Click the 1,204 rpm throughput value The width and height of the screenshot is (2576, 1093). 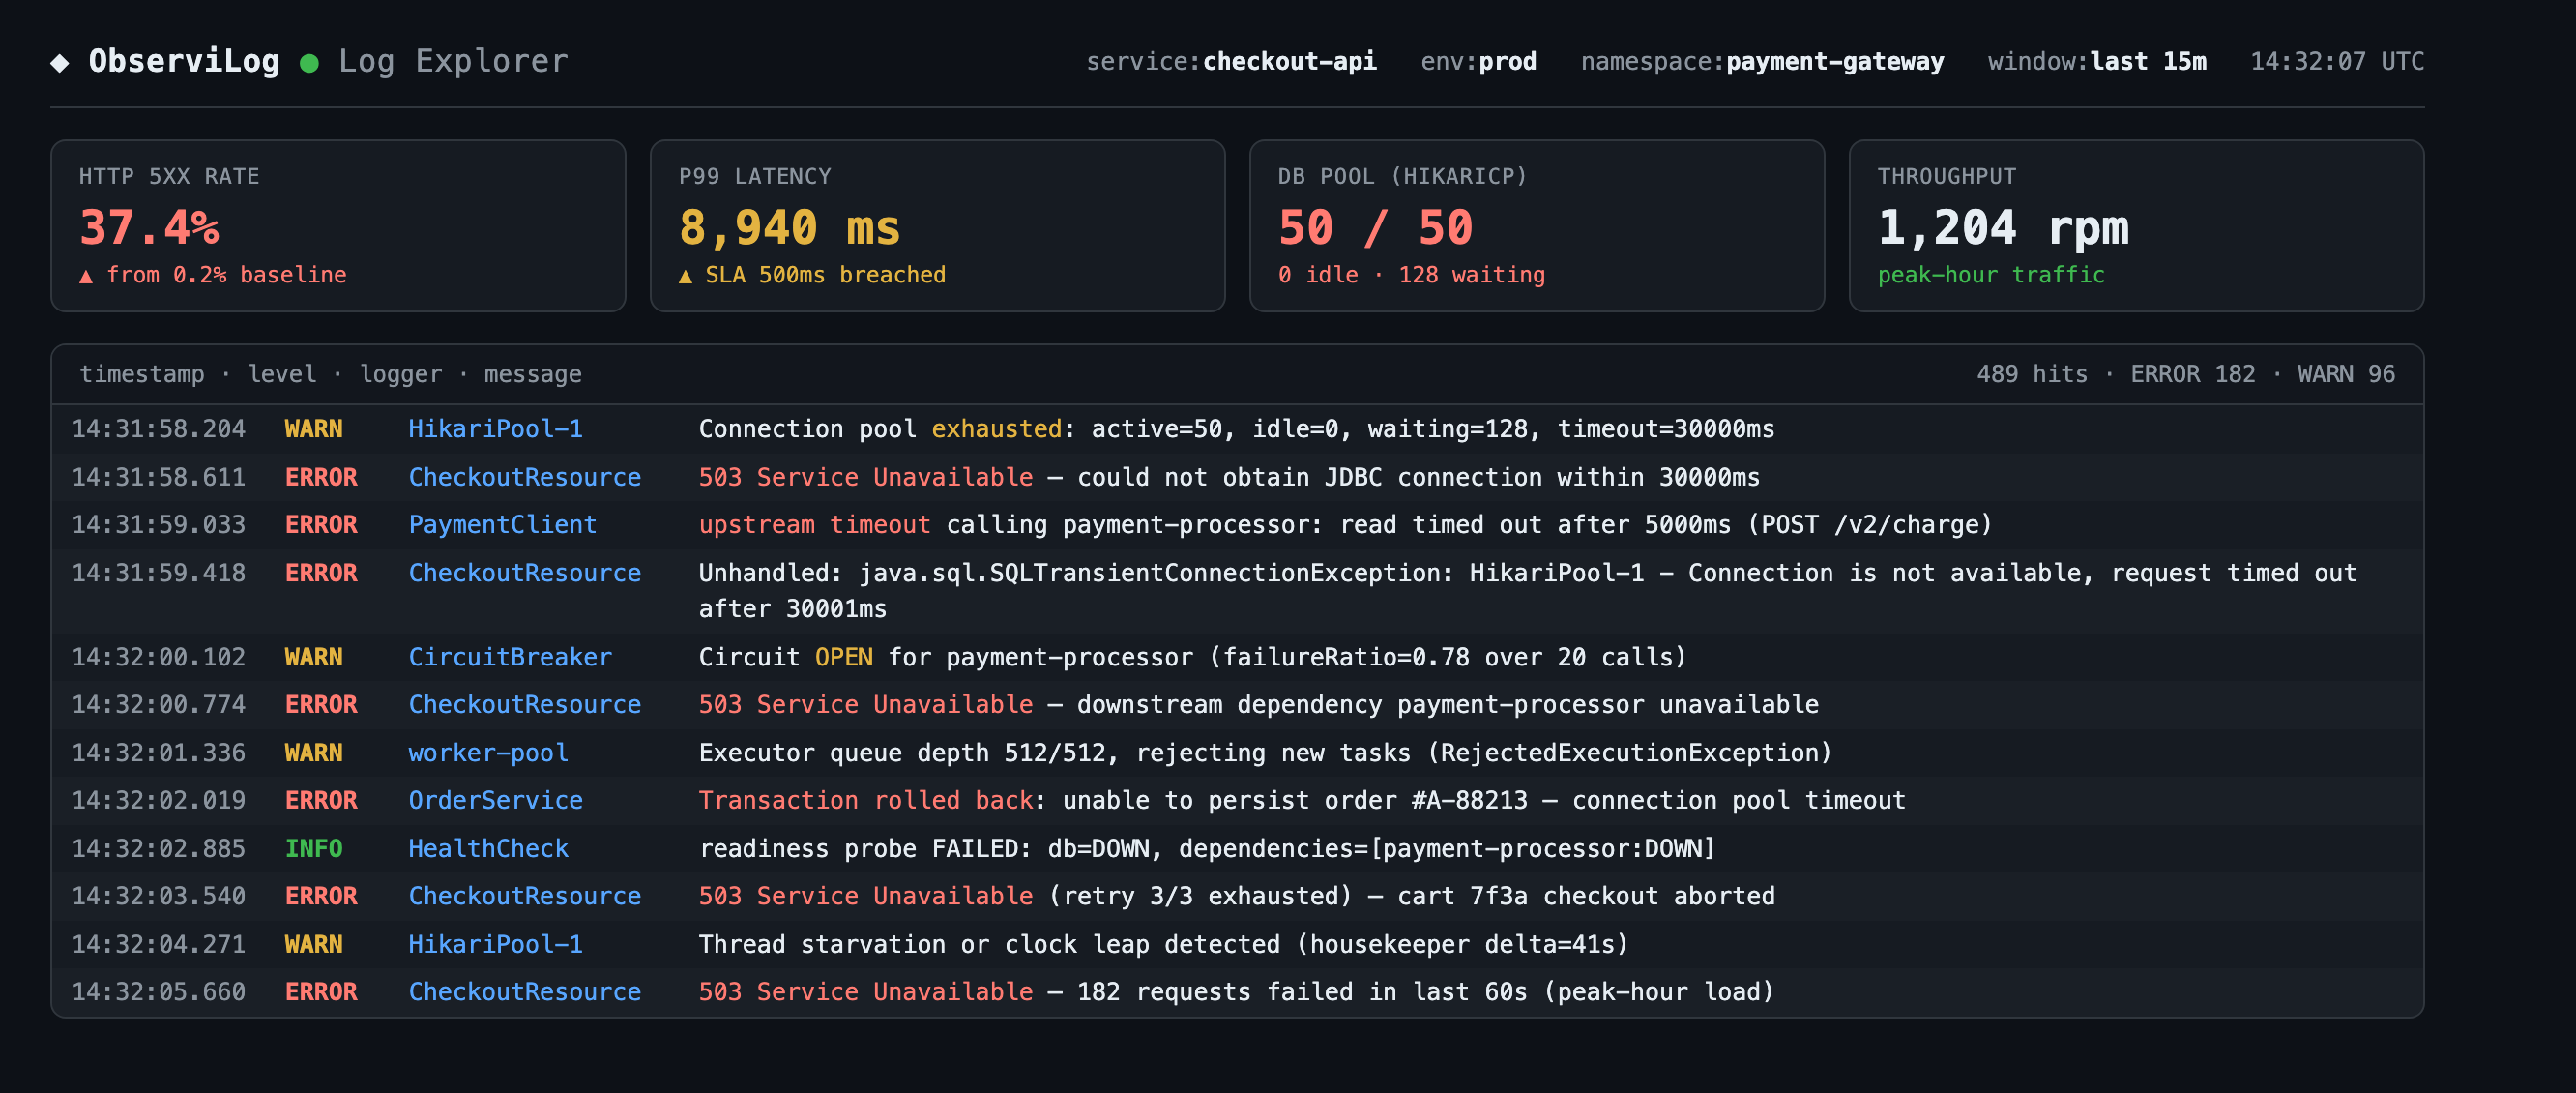[x=2003, y=227]
